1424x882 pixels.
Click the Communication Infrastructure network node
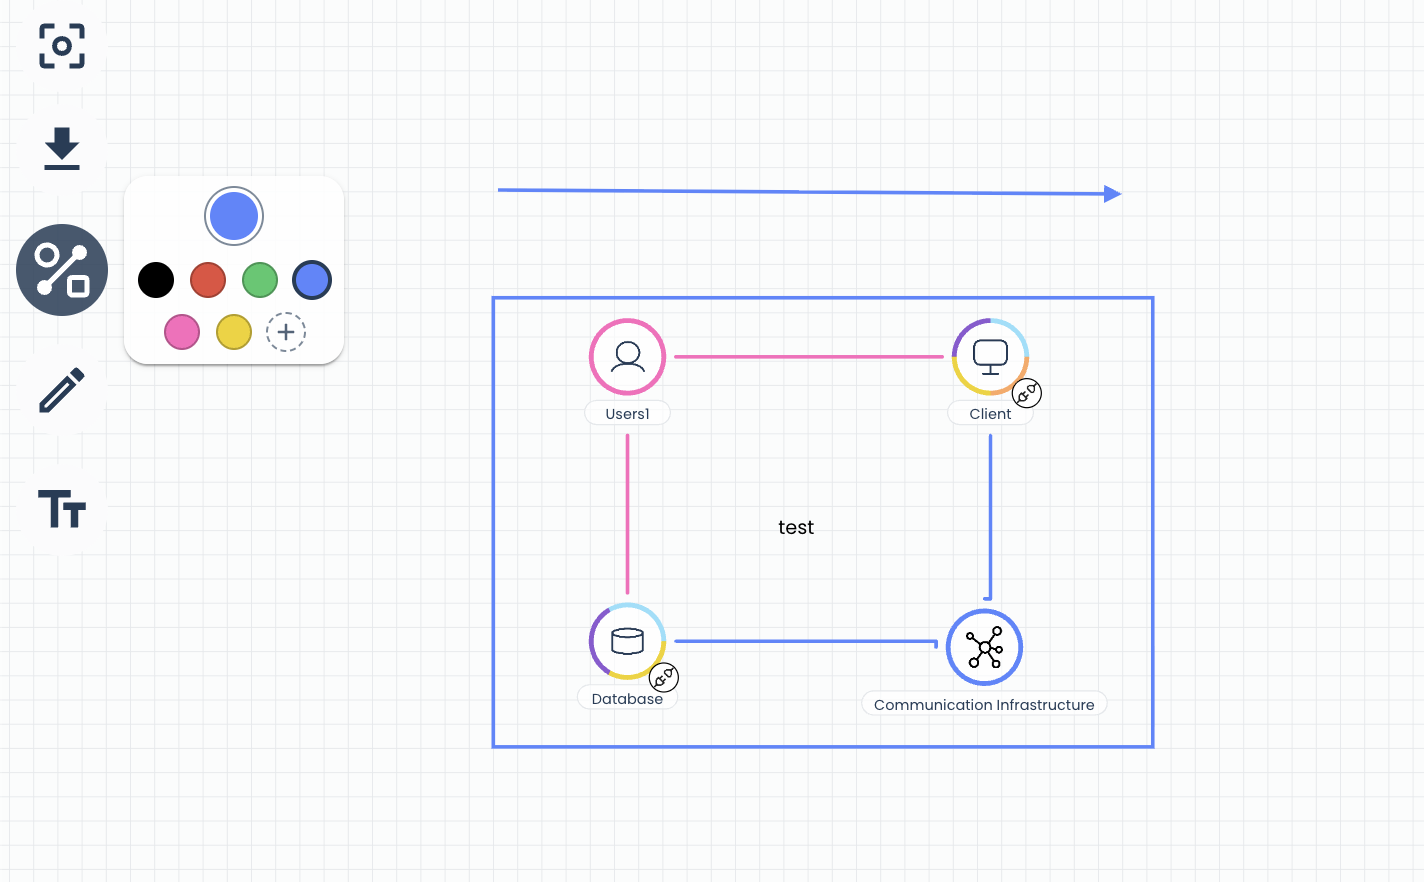pos(985,647)
